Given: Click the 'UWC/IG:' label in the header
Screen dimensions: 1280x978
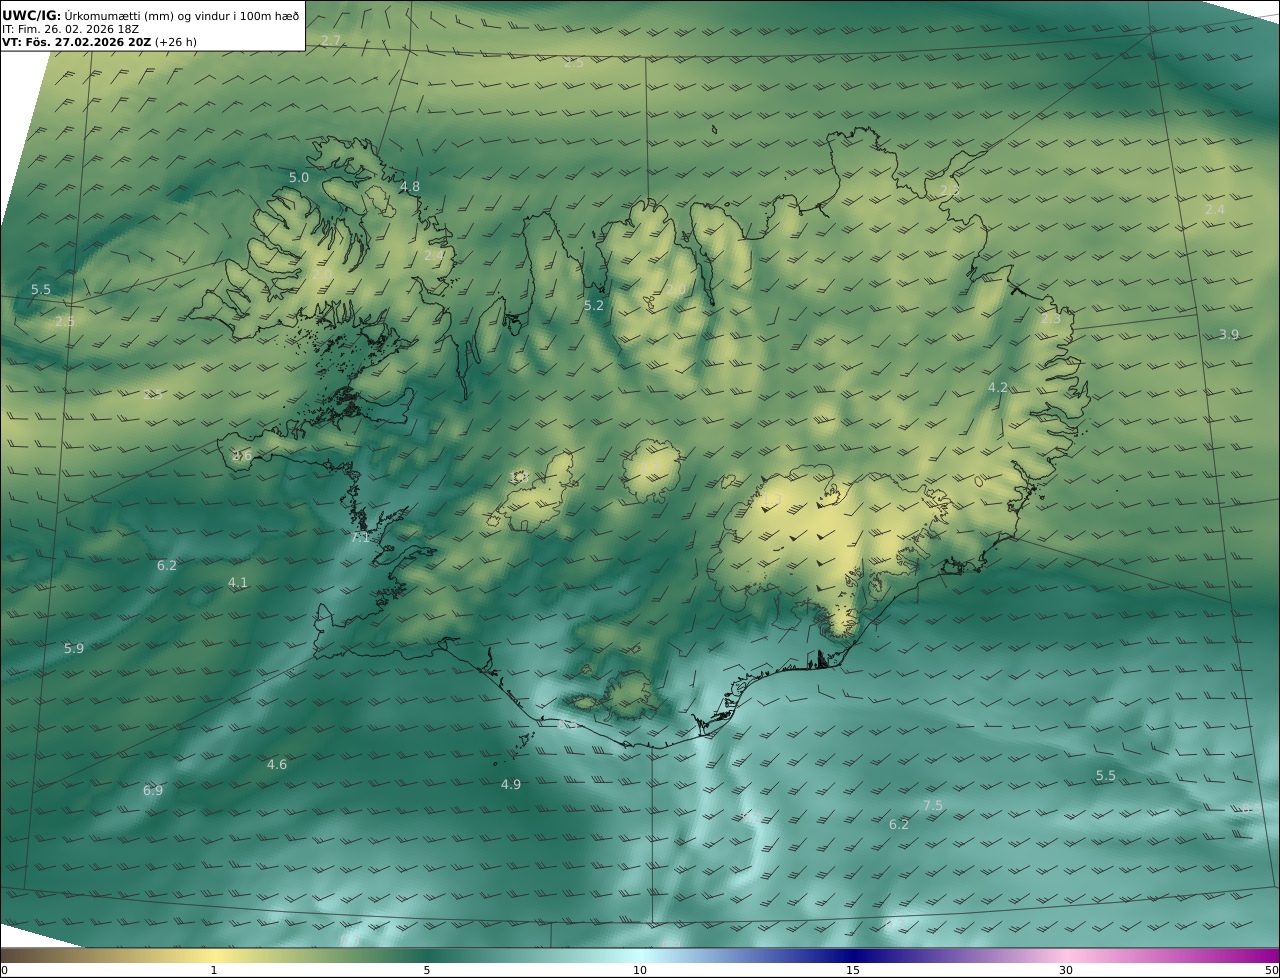Looking at the screenshot, I should tap(32, 16).
